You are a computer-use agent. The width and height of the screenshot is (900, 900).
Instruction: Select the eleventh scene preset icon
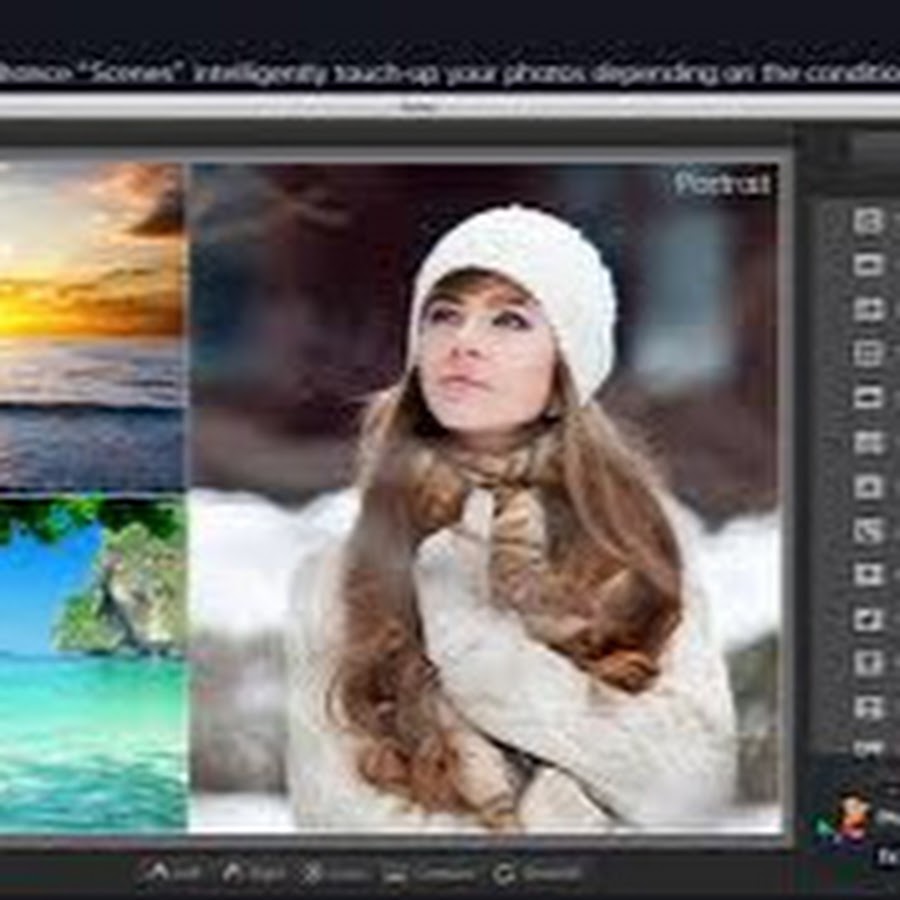click(868, 663)
